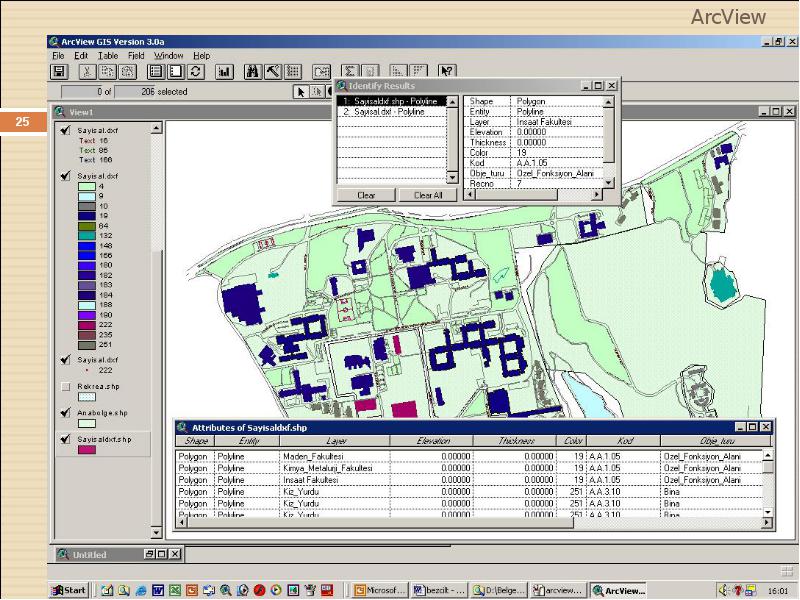Switch to the bezcit Word taskbar button
The image size is (800, 600).
point(439,590)
